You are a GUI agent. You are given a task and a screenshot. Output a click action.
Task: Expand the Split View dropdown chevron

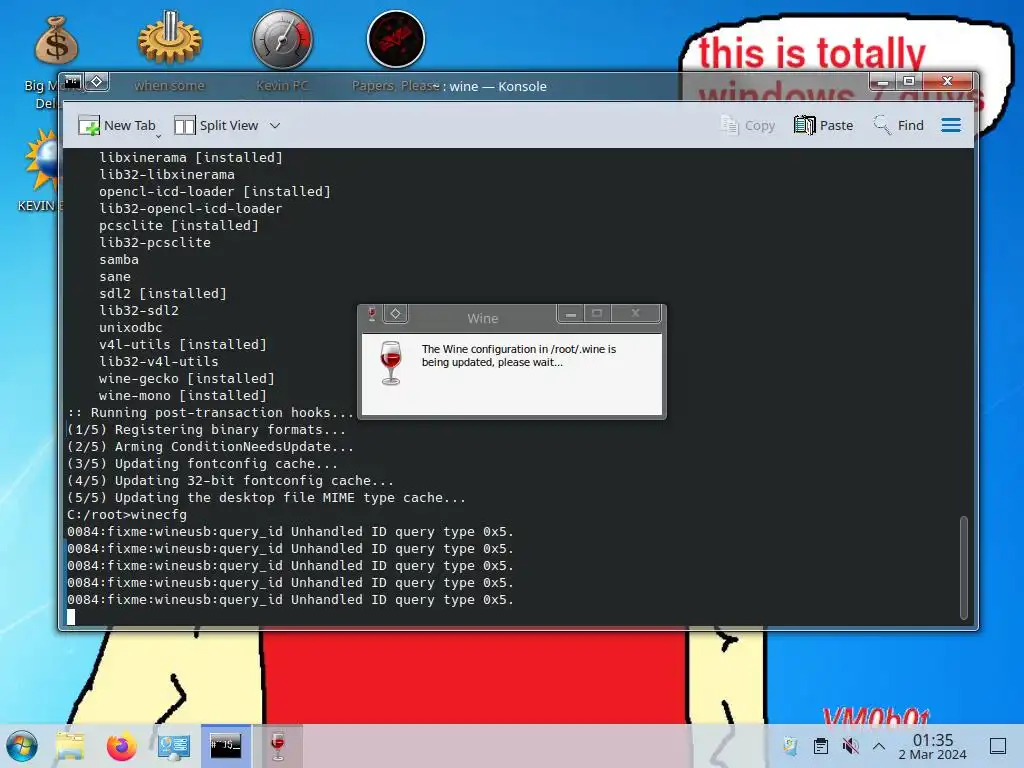[x=275, y=125]
